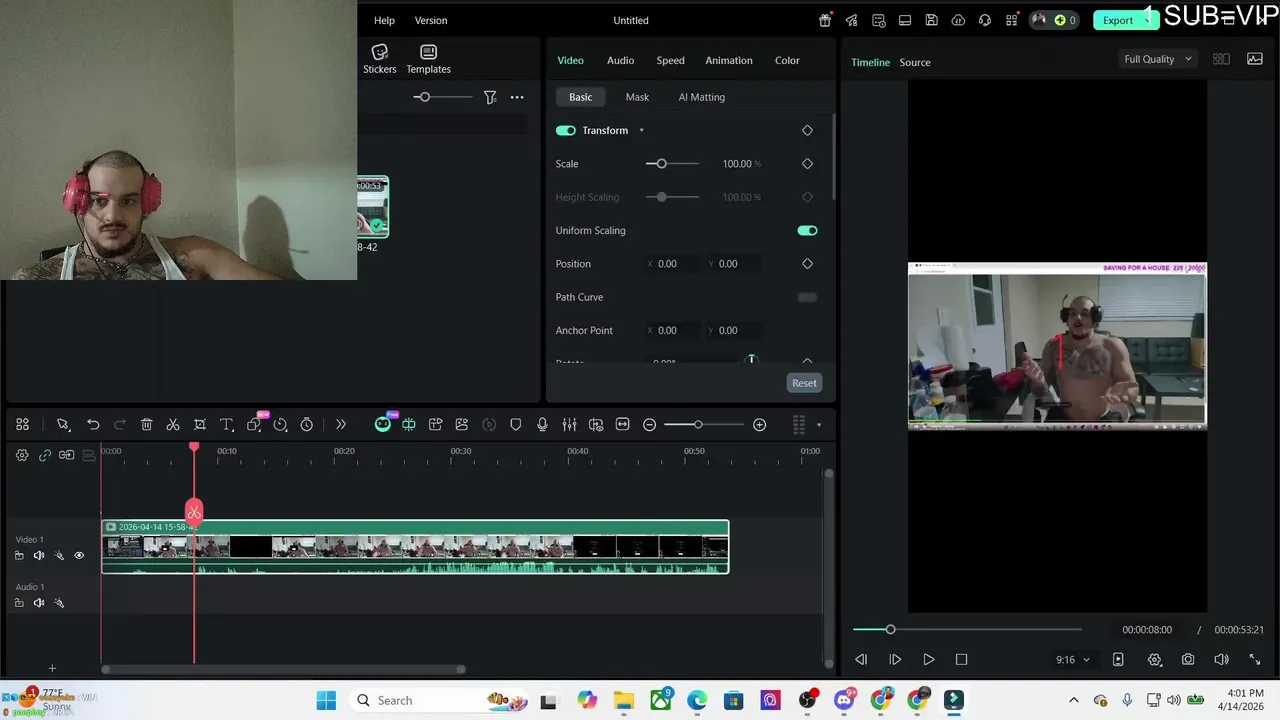This screenshot has width=1280, height=720.
Task: Open the Full Quality dropdown
Action: coord(1158,59)
